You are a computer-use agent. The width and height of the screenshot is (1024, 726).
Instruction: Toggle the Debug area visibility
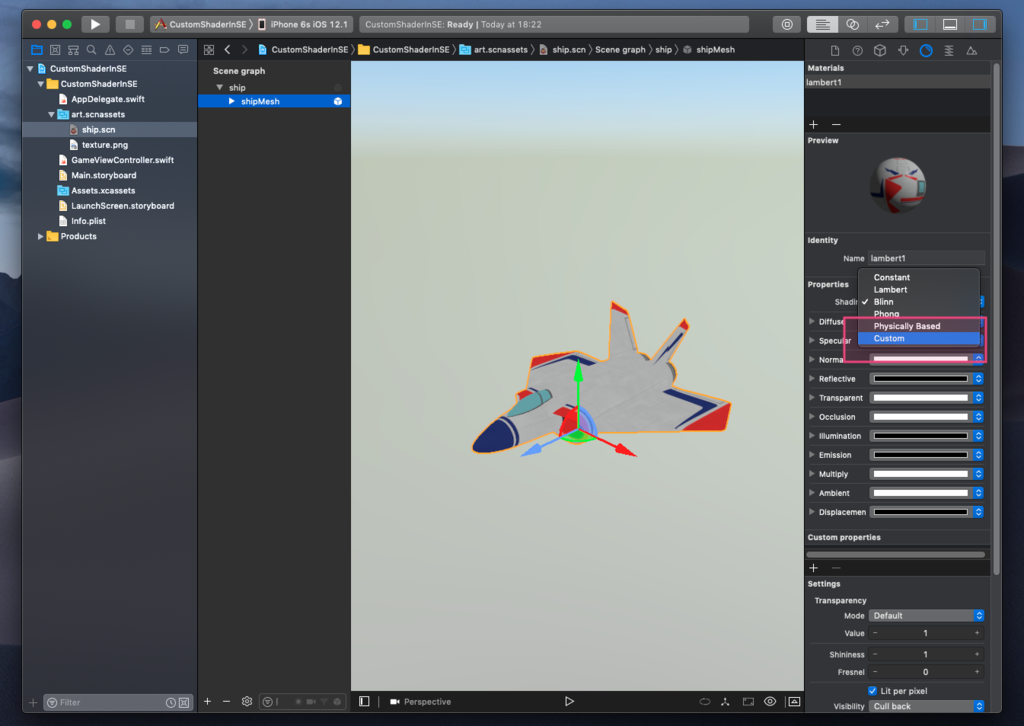coord(950,24)
